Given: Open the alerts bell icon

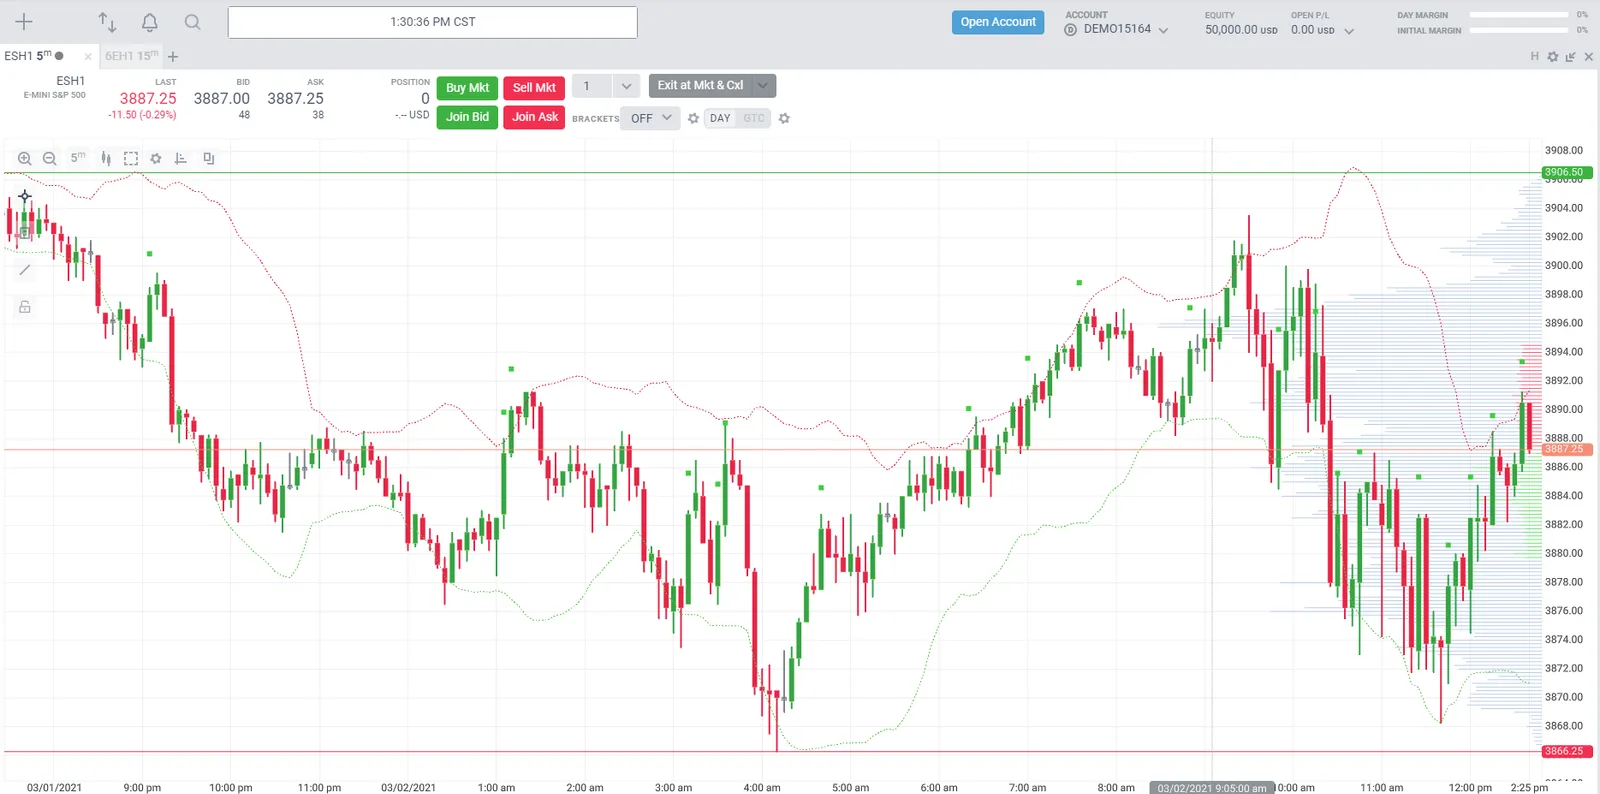Looking at the screenshot, I should click(150, 22).
